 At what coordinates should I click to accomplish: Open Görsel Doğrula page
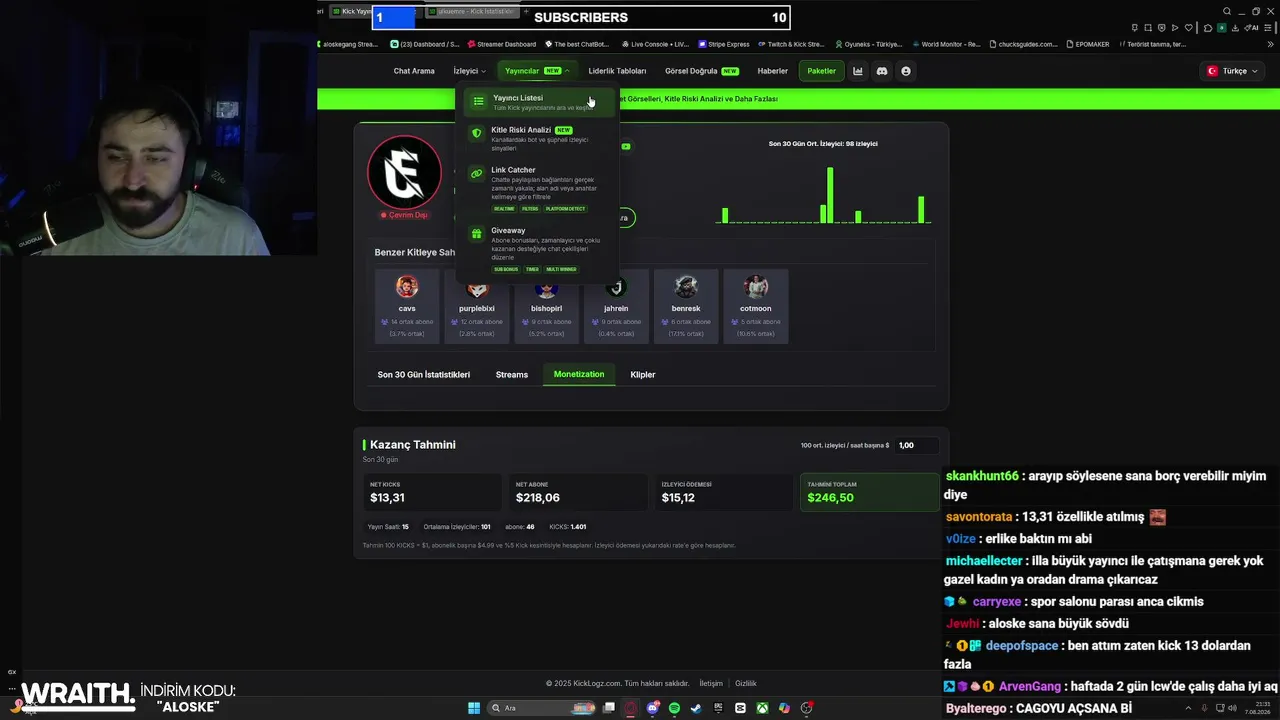[x=702, y=71]
